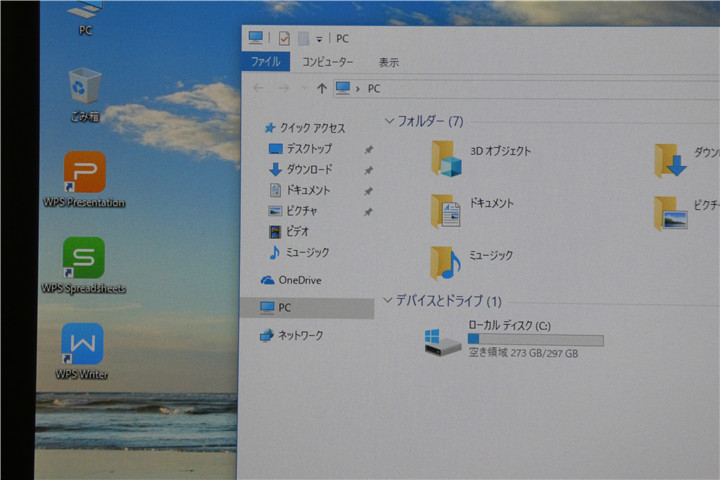Image resolution: width=720 pixels, height=480 pixels.
Task: Select OneDrive in navigation pane
Action: [x=299, y=280]
